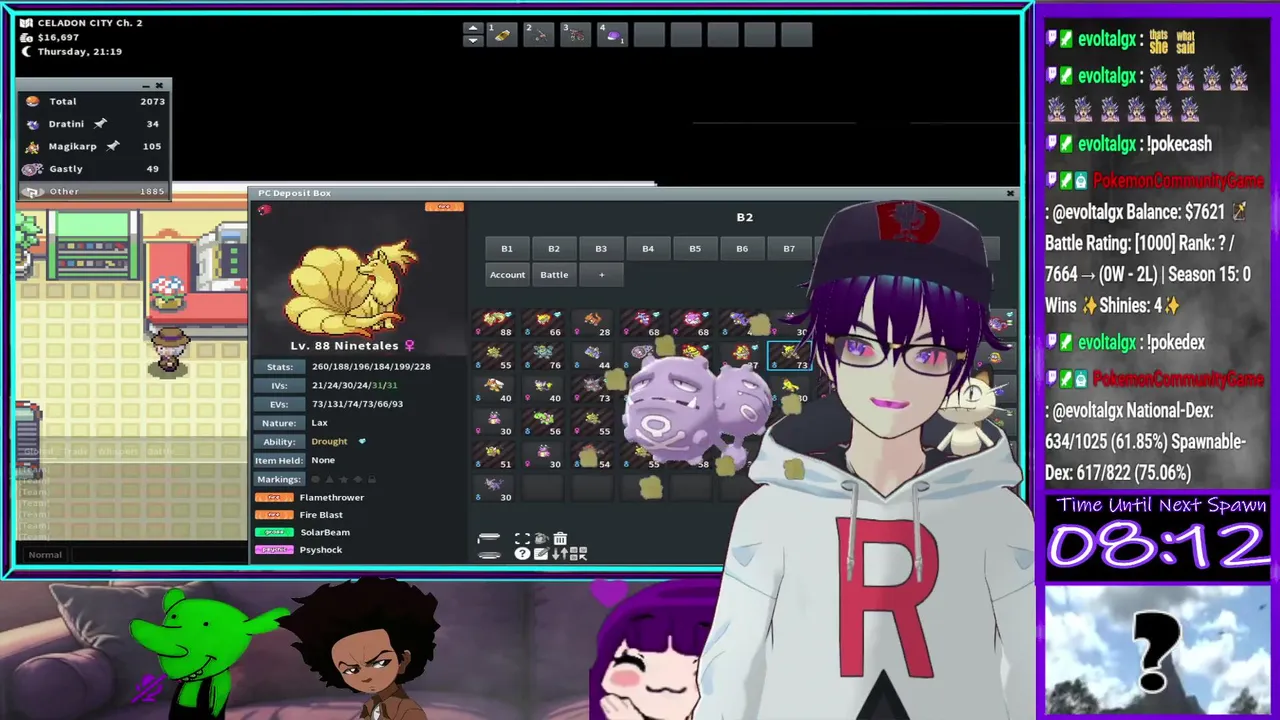Viewport: 1280px width, 720px height.
Task: Select the level 88 Pokémon in box
Action: point(495,324)
